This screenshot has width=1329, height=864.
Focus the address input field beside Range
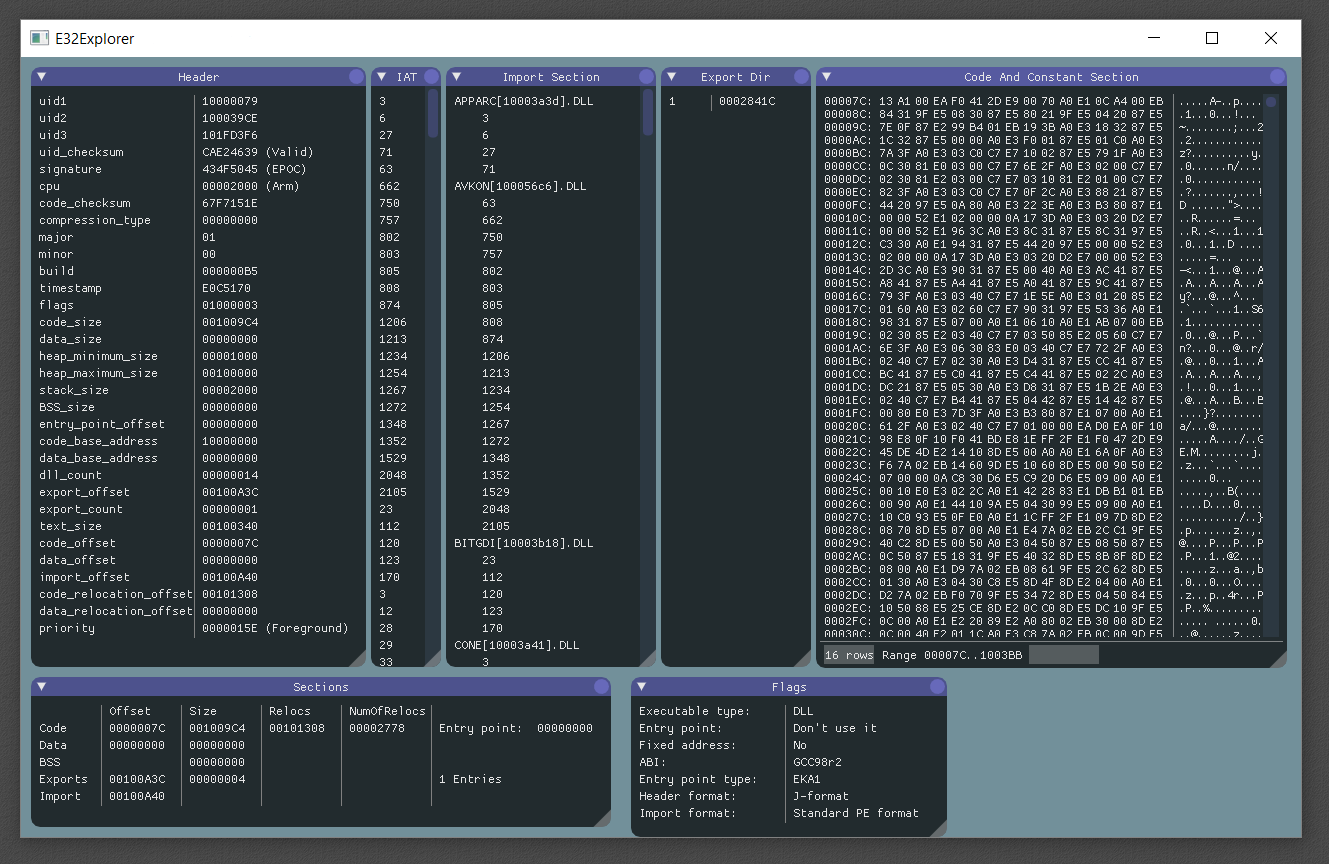click(x=1064, y=654)
